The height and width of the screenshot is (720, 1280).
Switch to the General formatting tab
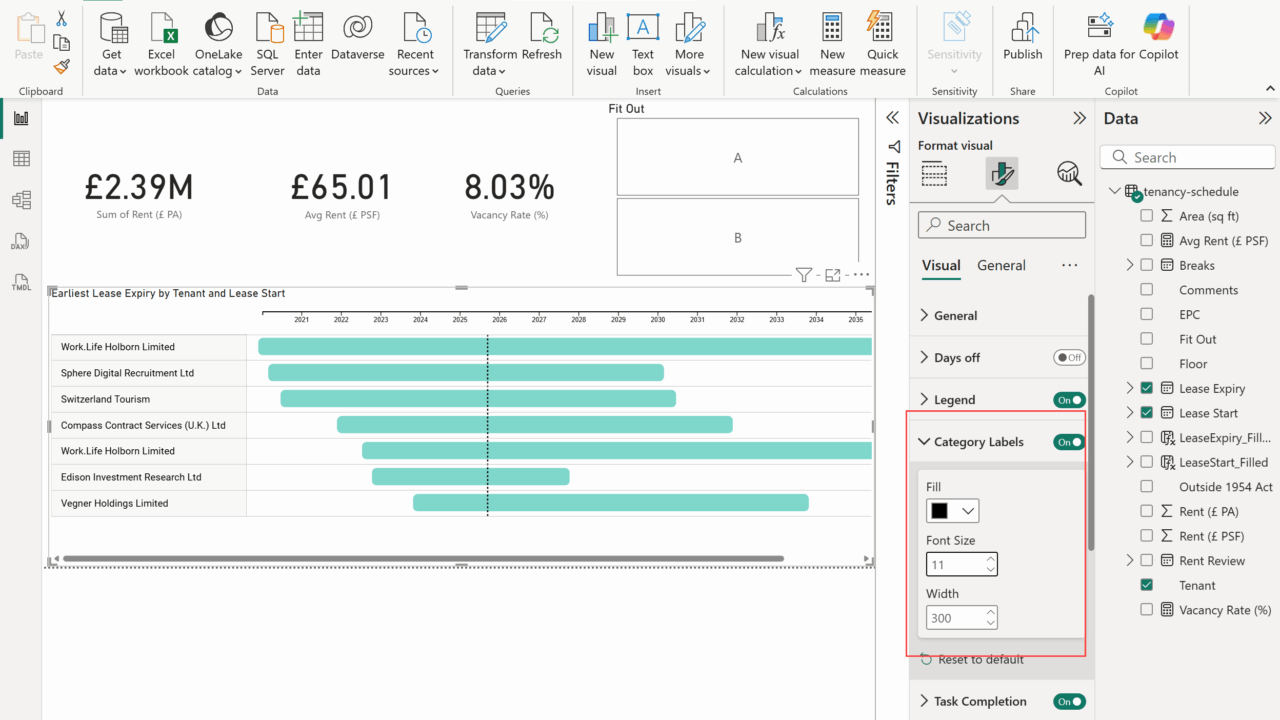1001,266
